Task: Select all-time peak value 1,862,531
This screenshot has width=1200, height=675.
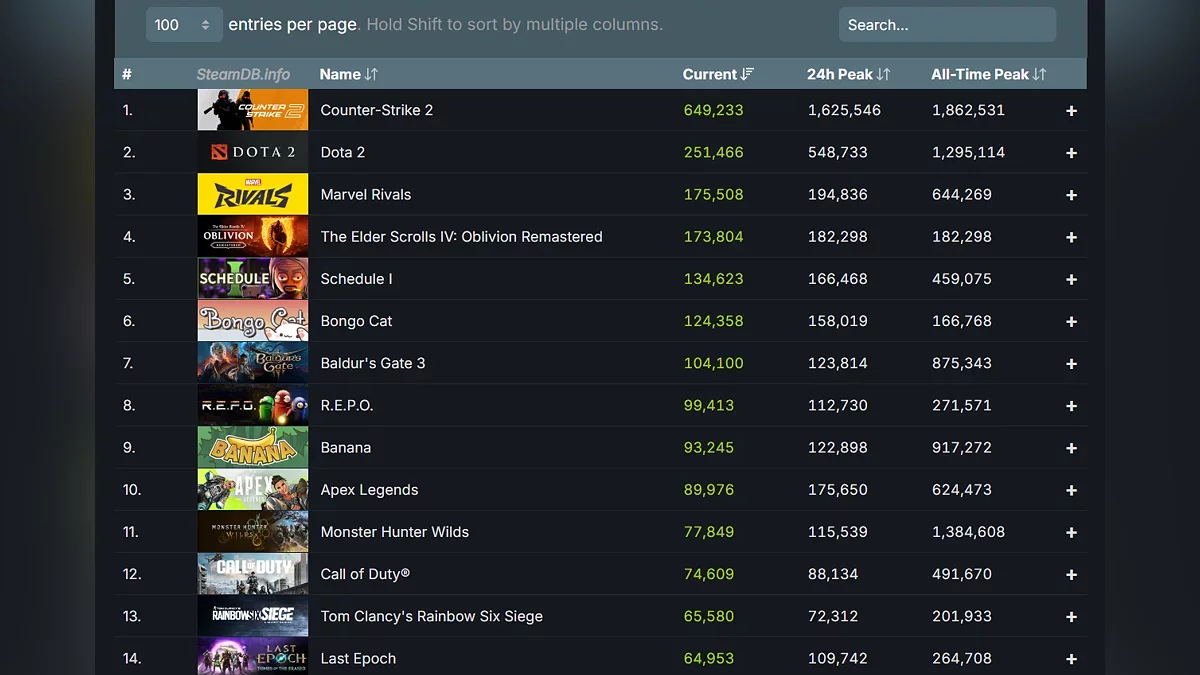Action: click(x=969, y=110)
